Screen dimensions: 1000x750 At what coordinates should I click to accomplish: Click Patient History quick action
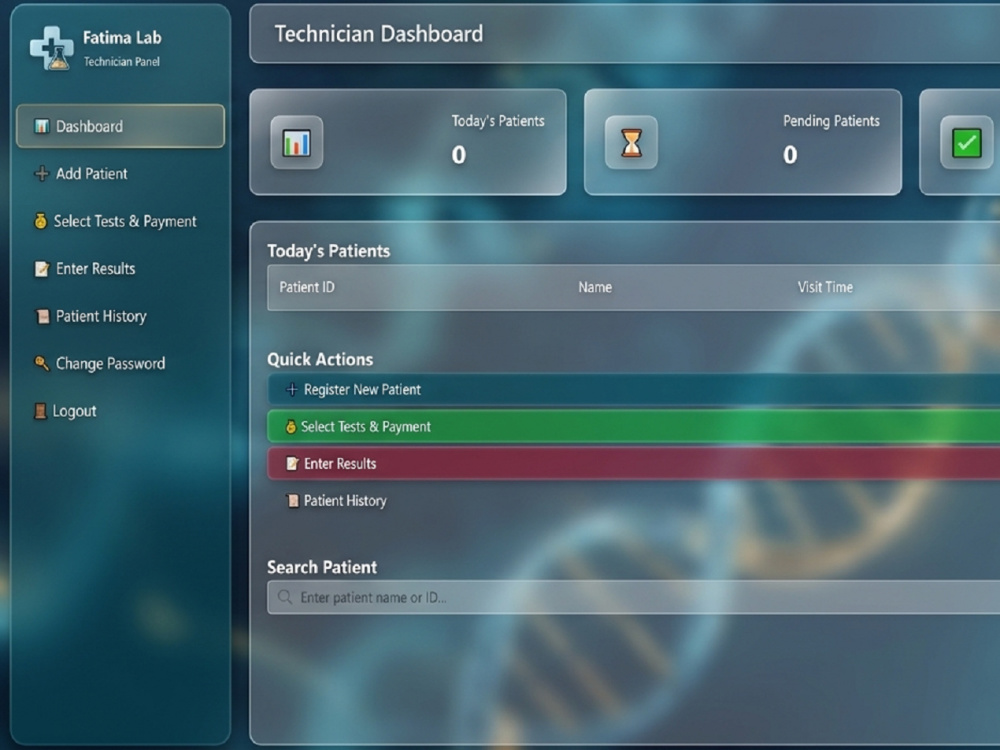633,501
